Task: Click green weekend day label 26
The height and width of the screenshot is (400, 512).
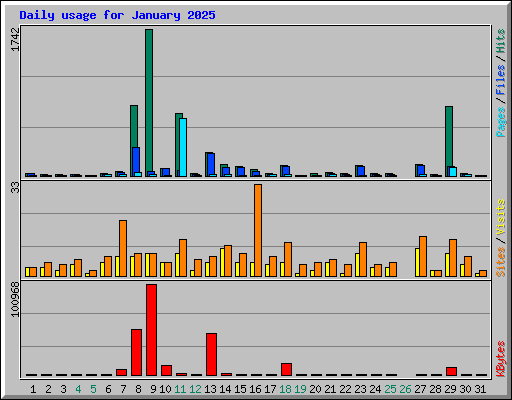Action: pos(406,389)
